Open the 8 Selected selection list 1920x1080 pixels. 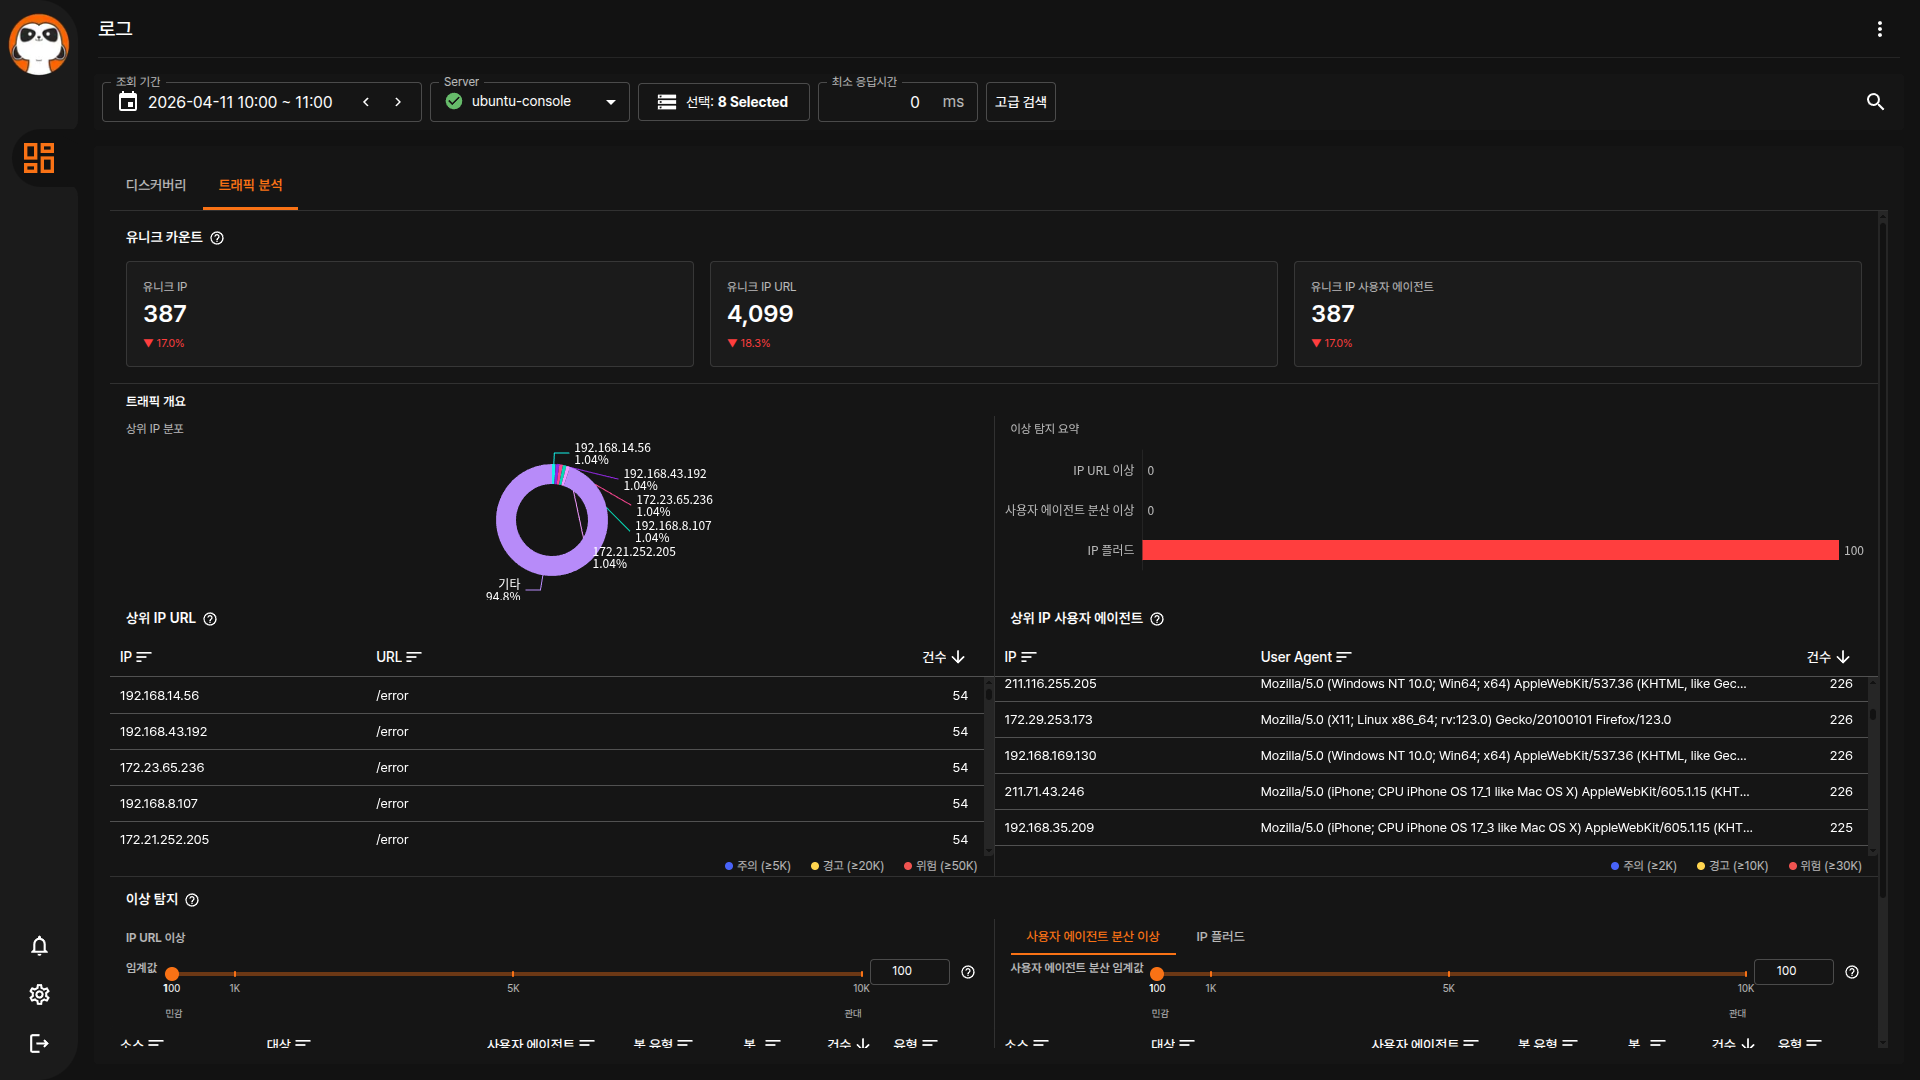point(723,102)
